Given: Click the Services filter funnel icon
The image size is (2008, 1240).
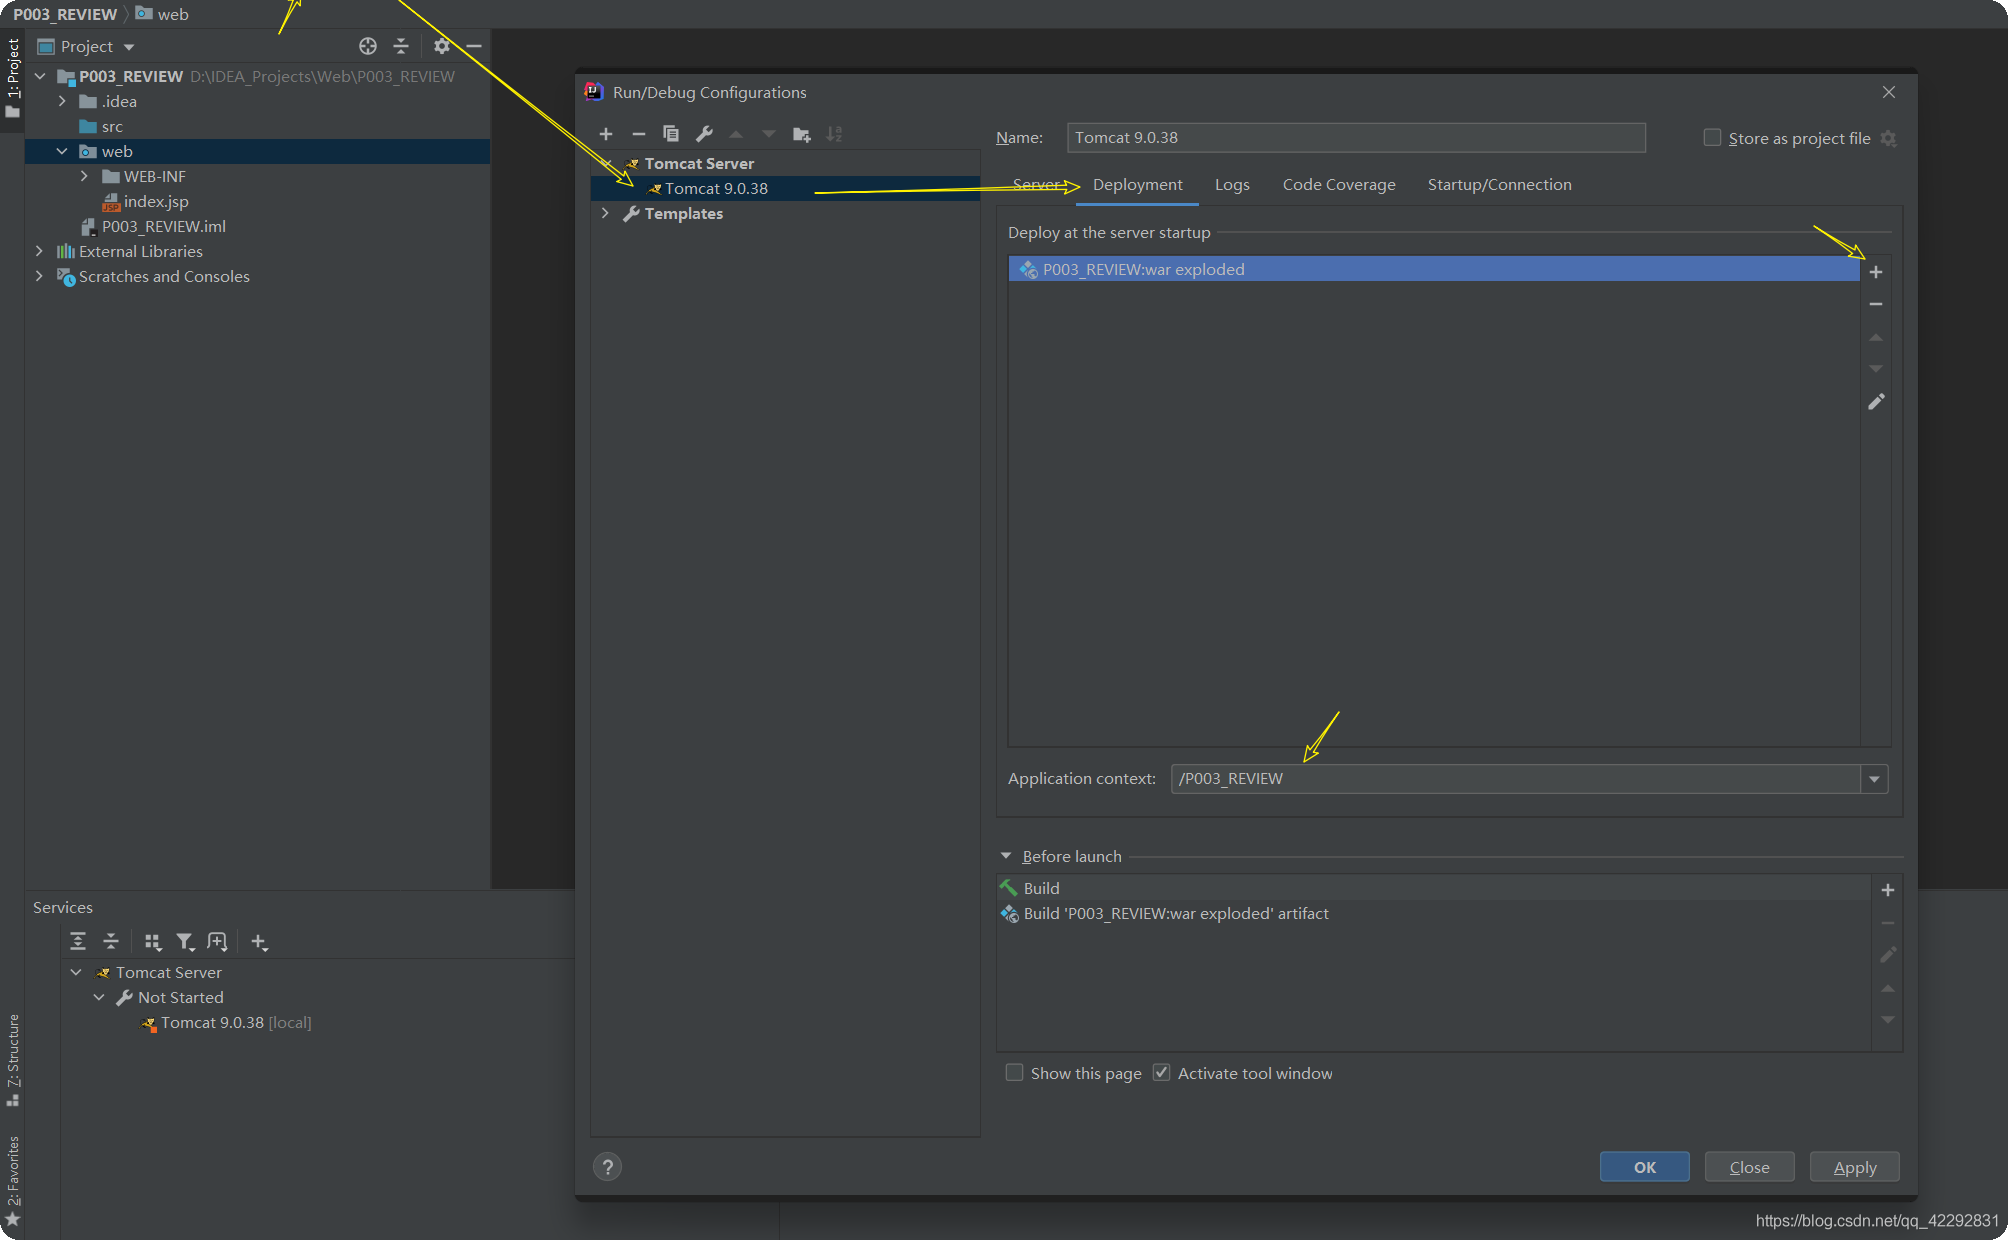Looking at the screenshot, I should pos(185,942).
